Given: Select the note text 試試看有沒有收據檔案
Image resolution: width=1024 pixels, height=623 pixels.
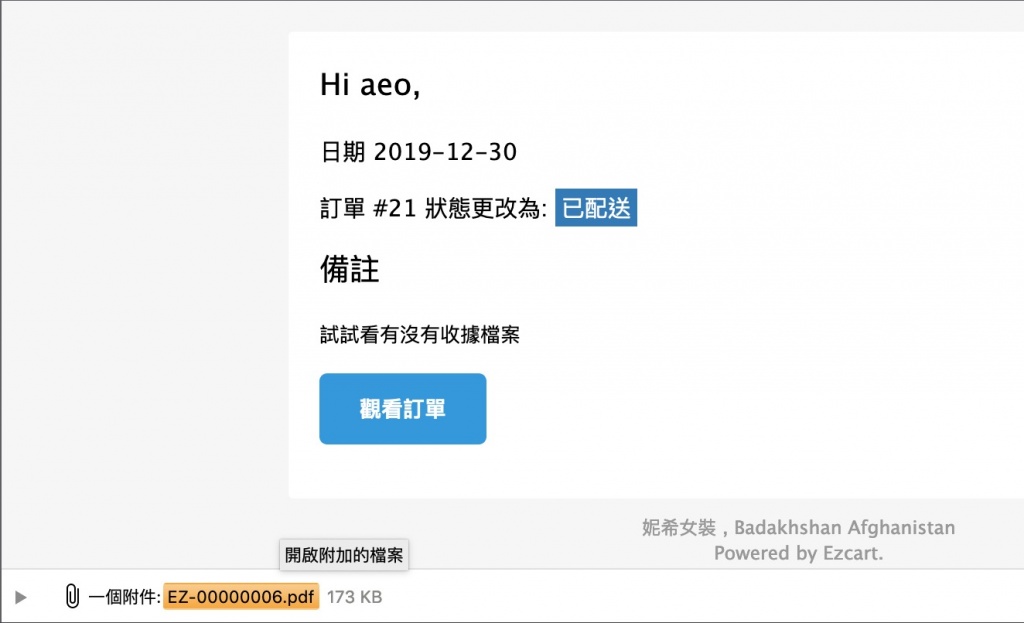Looking at the screenshot, I should (x=419, y=335).
